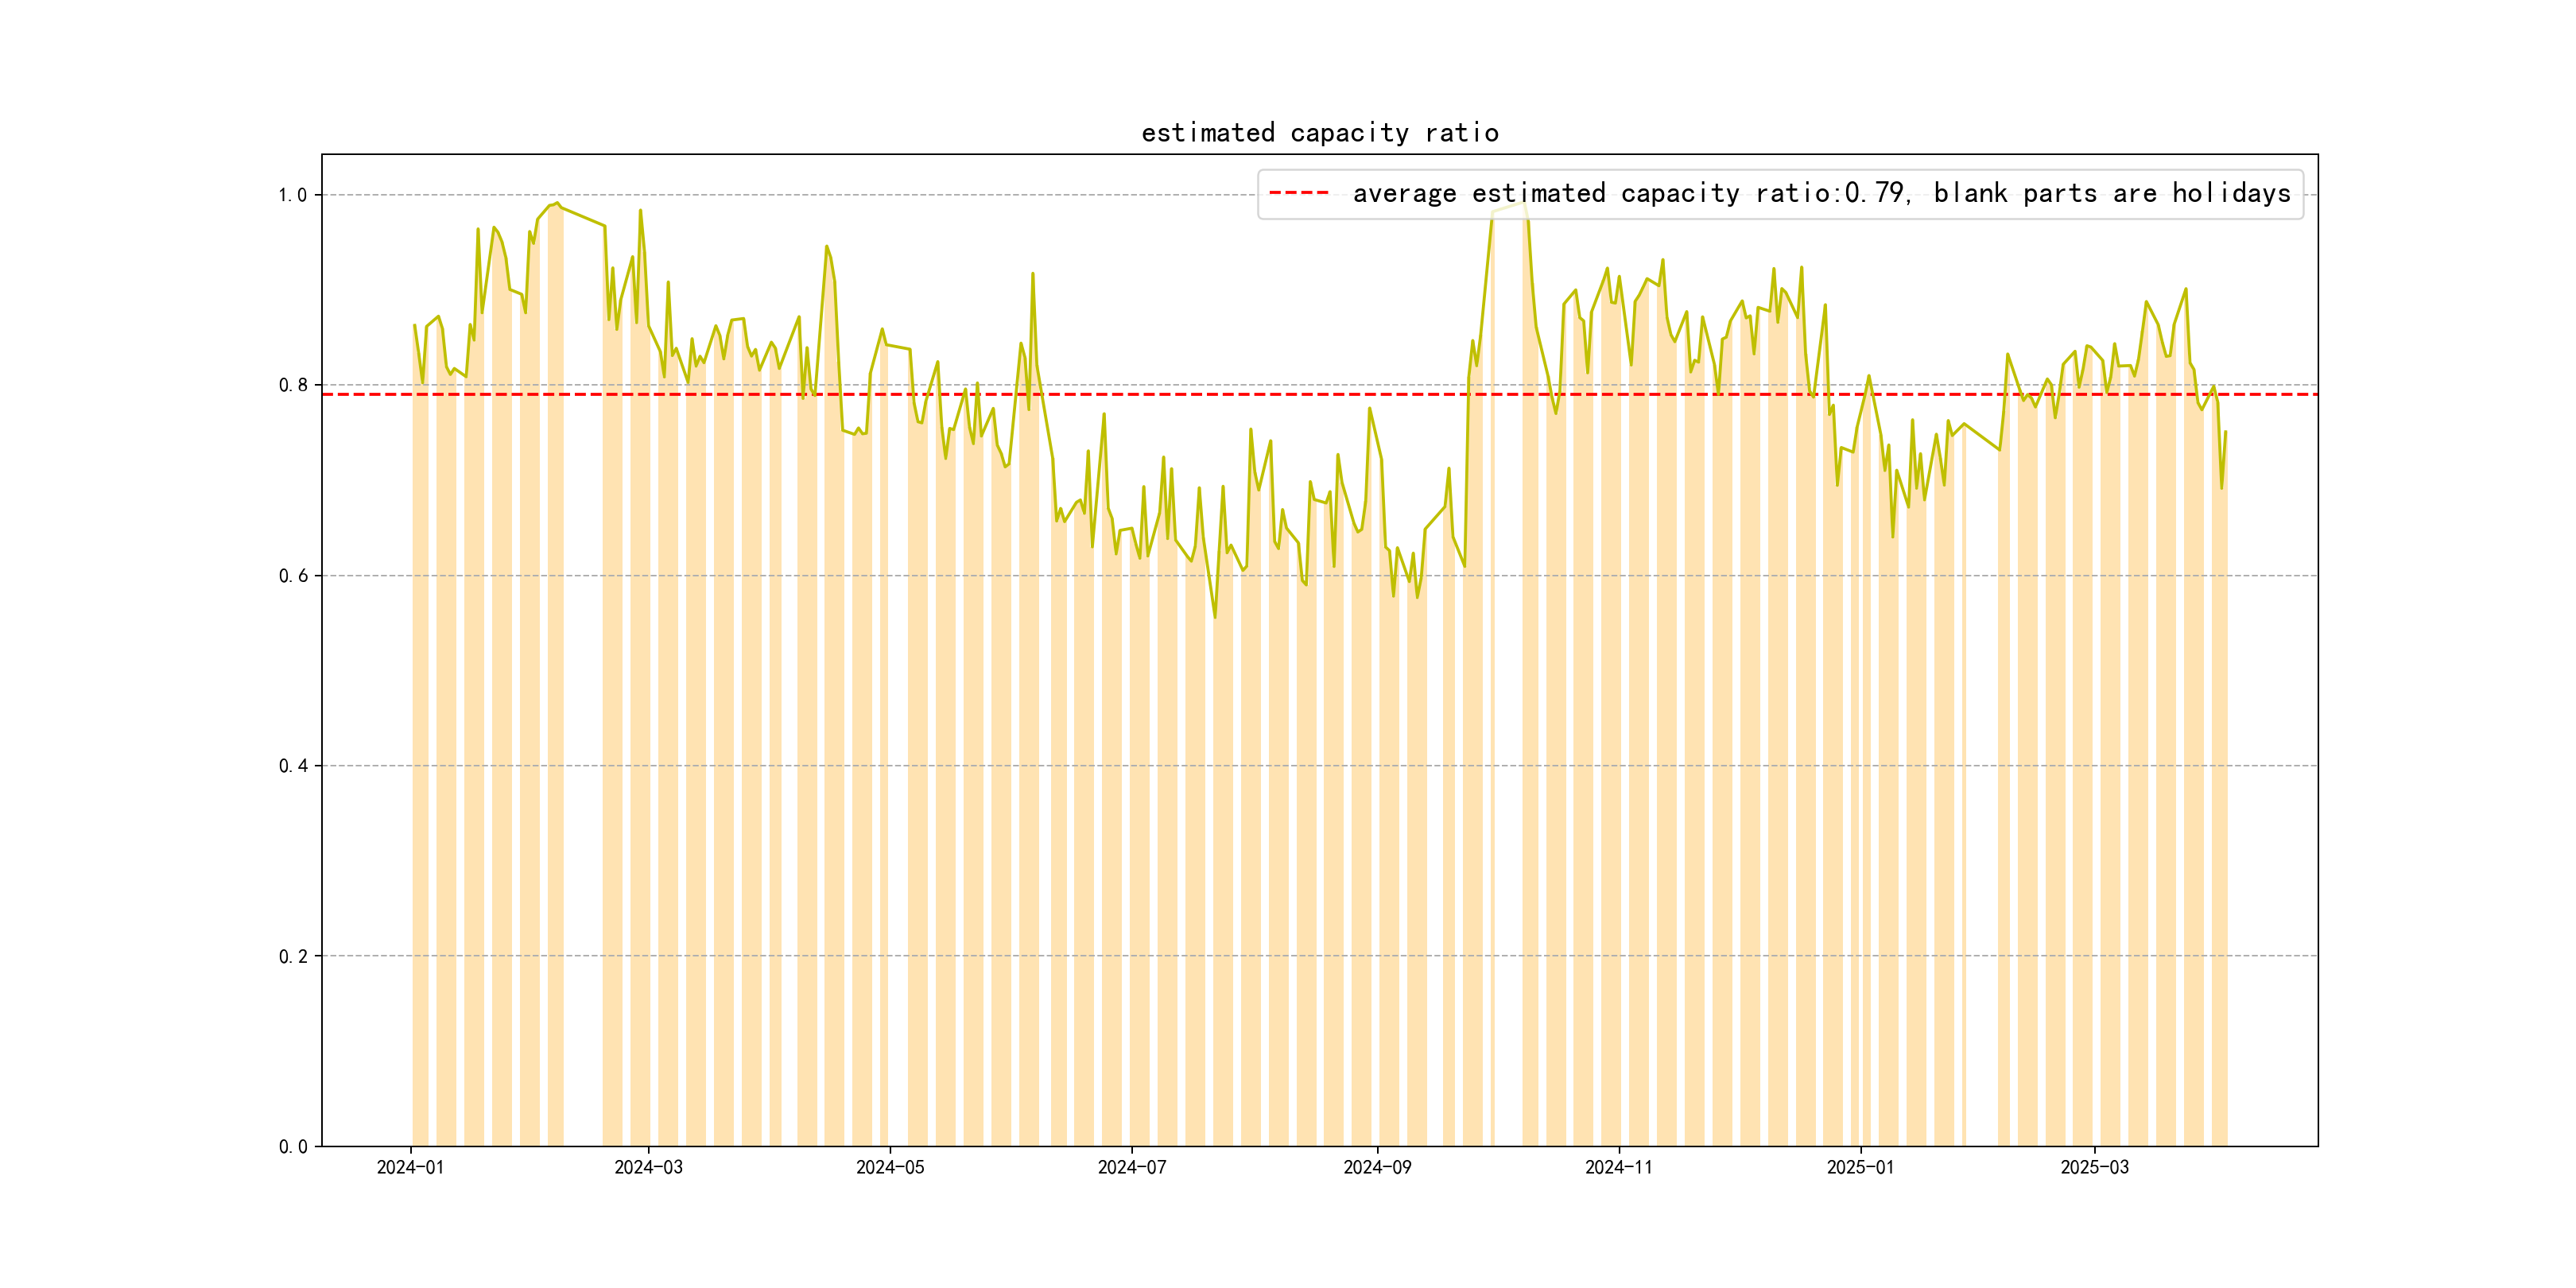
Task: Click the 0.0 y-axis tick label
Action: click(292, 1147)
